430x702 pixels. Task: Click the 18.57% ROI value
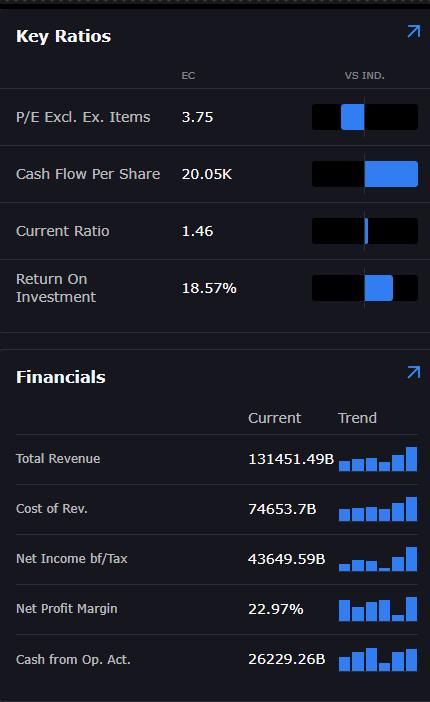pos(209,288)
